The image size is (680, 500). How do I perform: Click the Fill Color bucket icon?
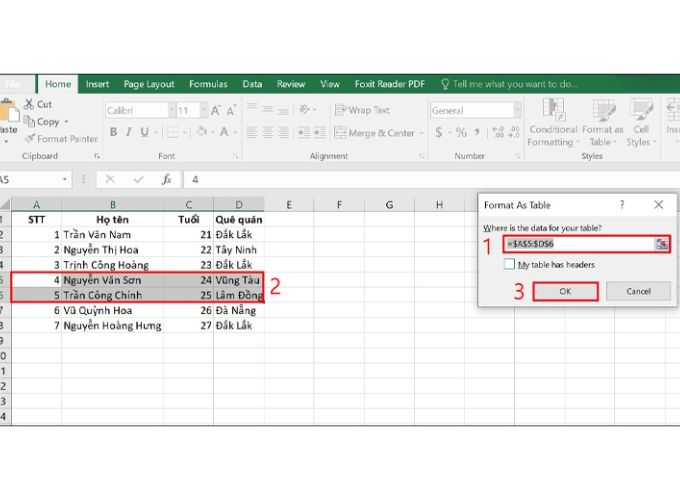(x=202, y=131)
